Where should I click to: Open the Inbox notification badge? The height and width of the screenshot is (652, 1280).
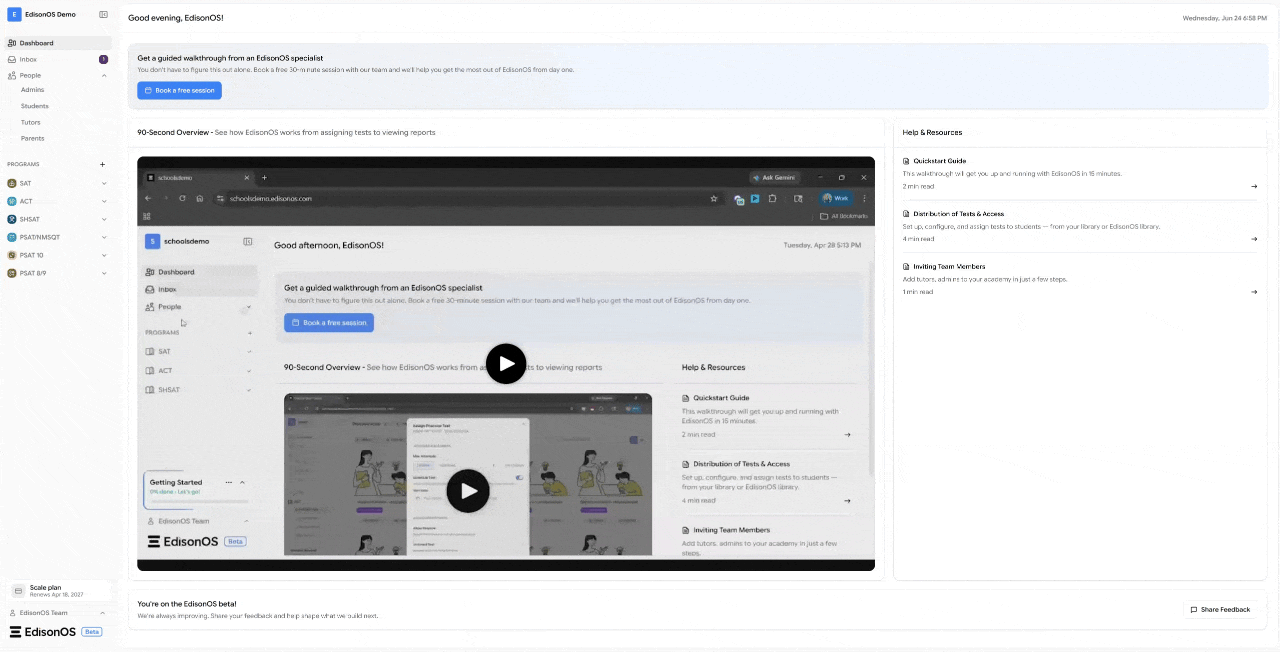(x=103, y=60)
